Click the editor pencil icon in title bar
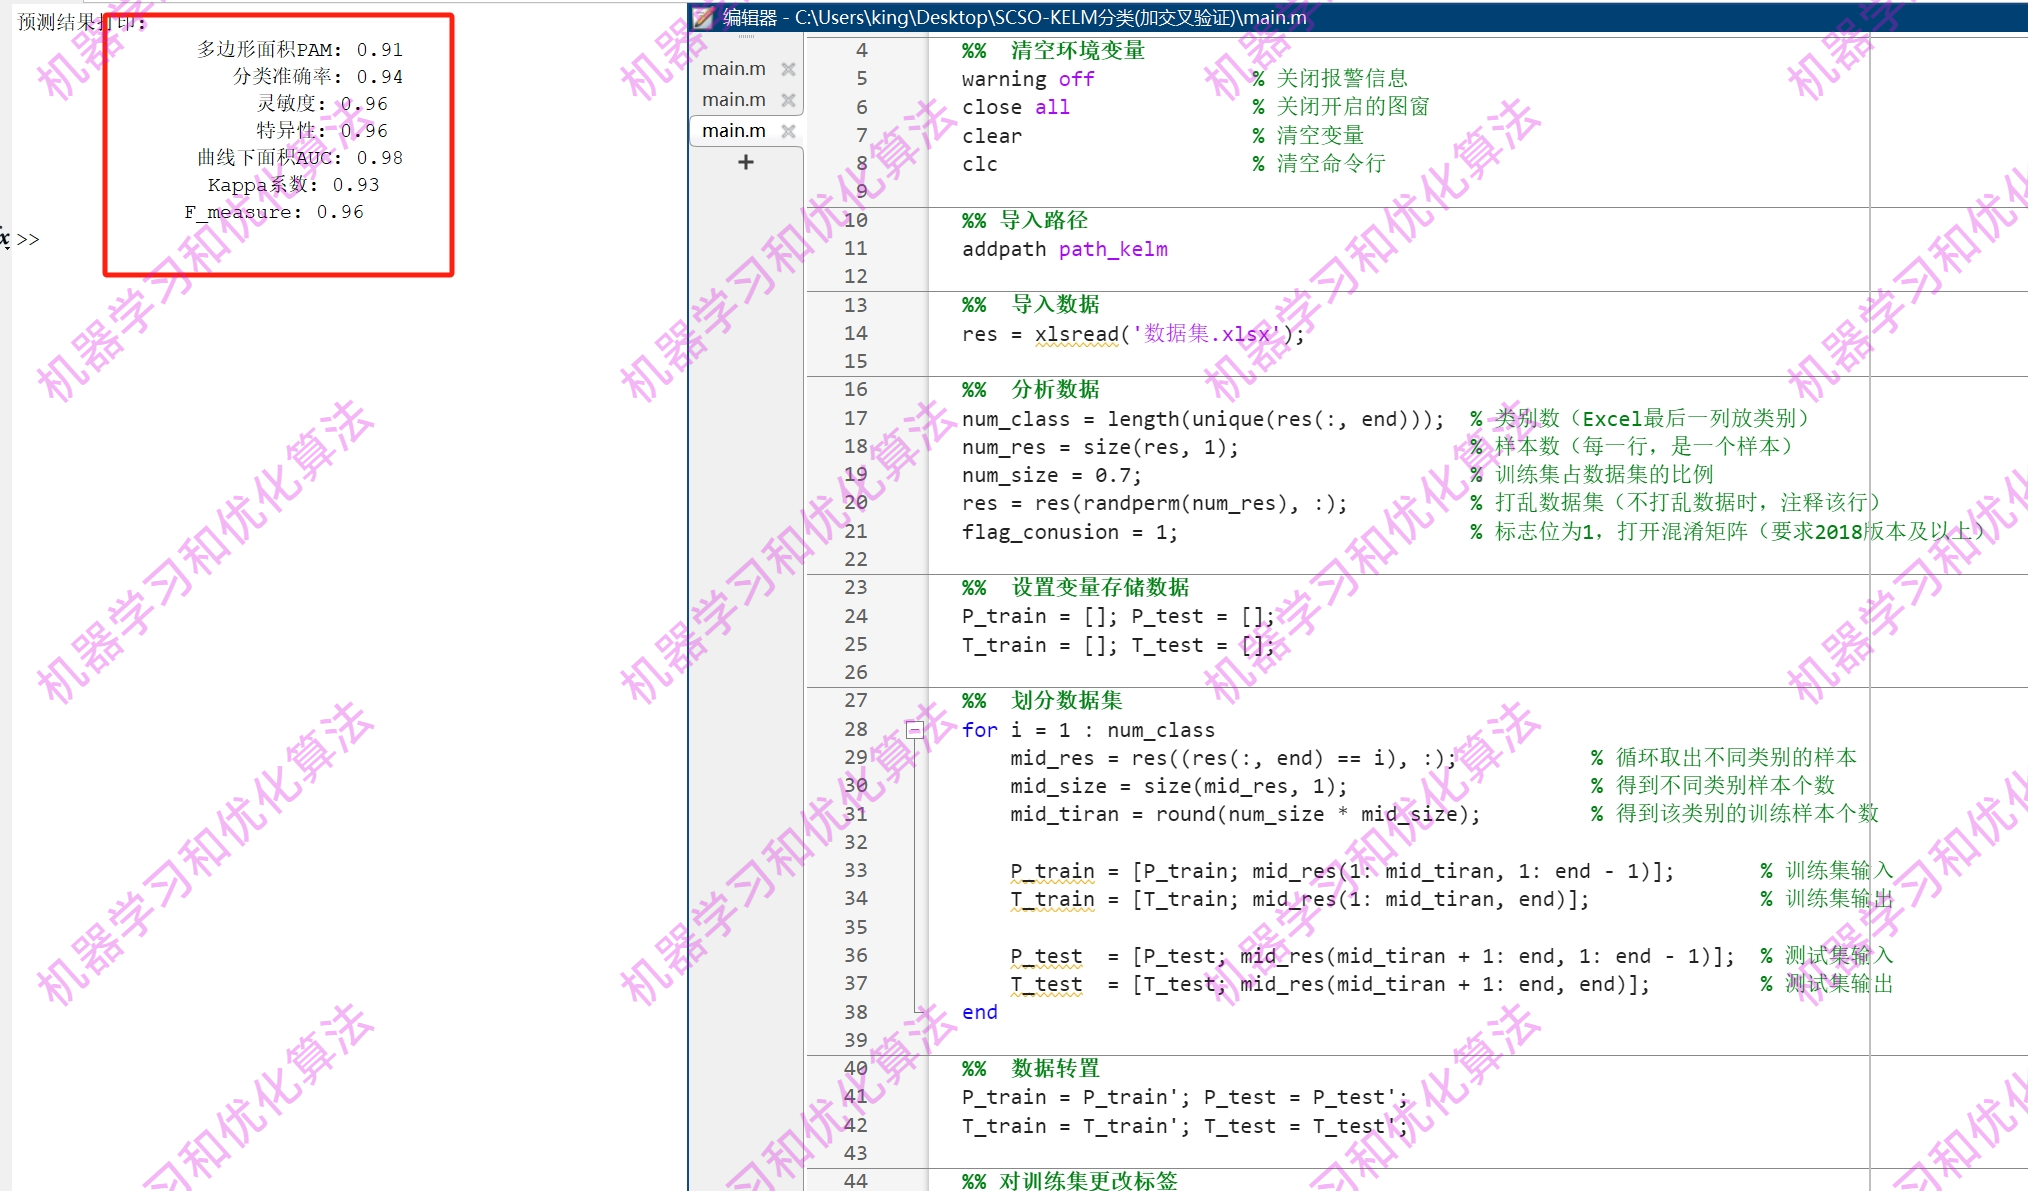The height and width of the screenshot is (1191, 2028). [704, 17]
